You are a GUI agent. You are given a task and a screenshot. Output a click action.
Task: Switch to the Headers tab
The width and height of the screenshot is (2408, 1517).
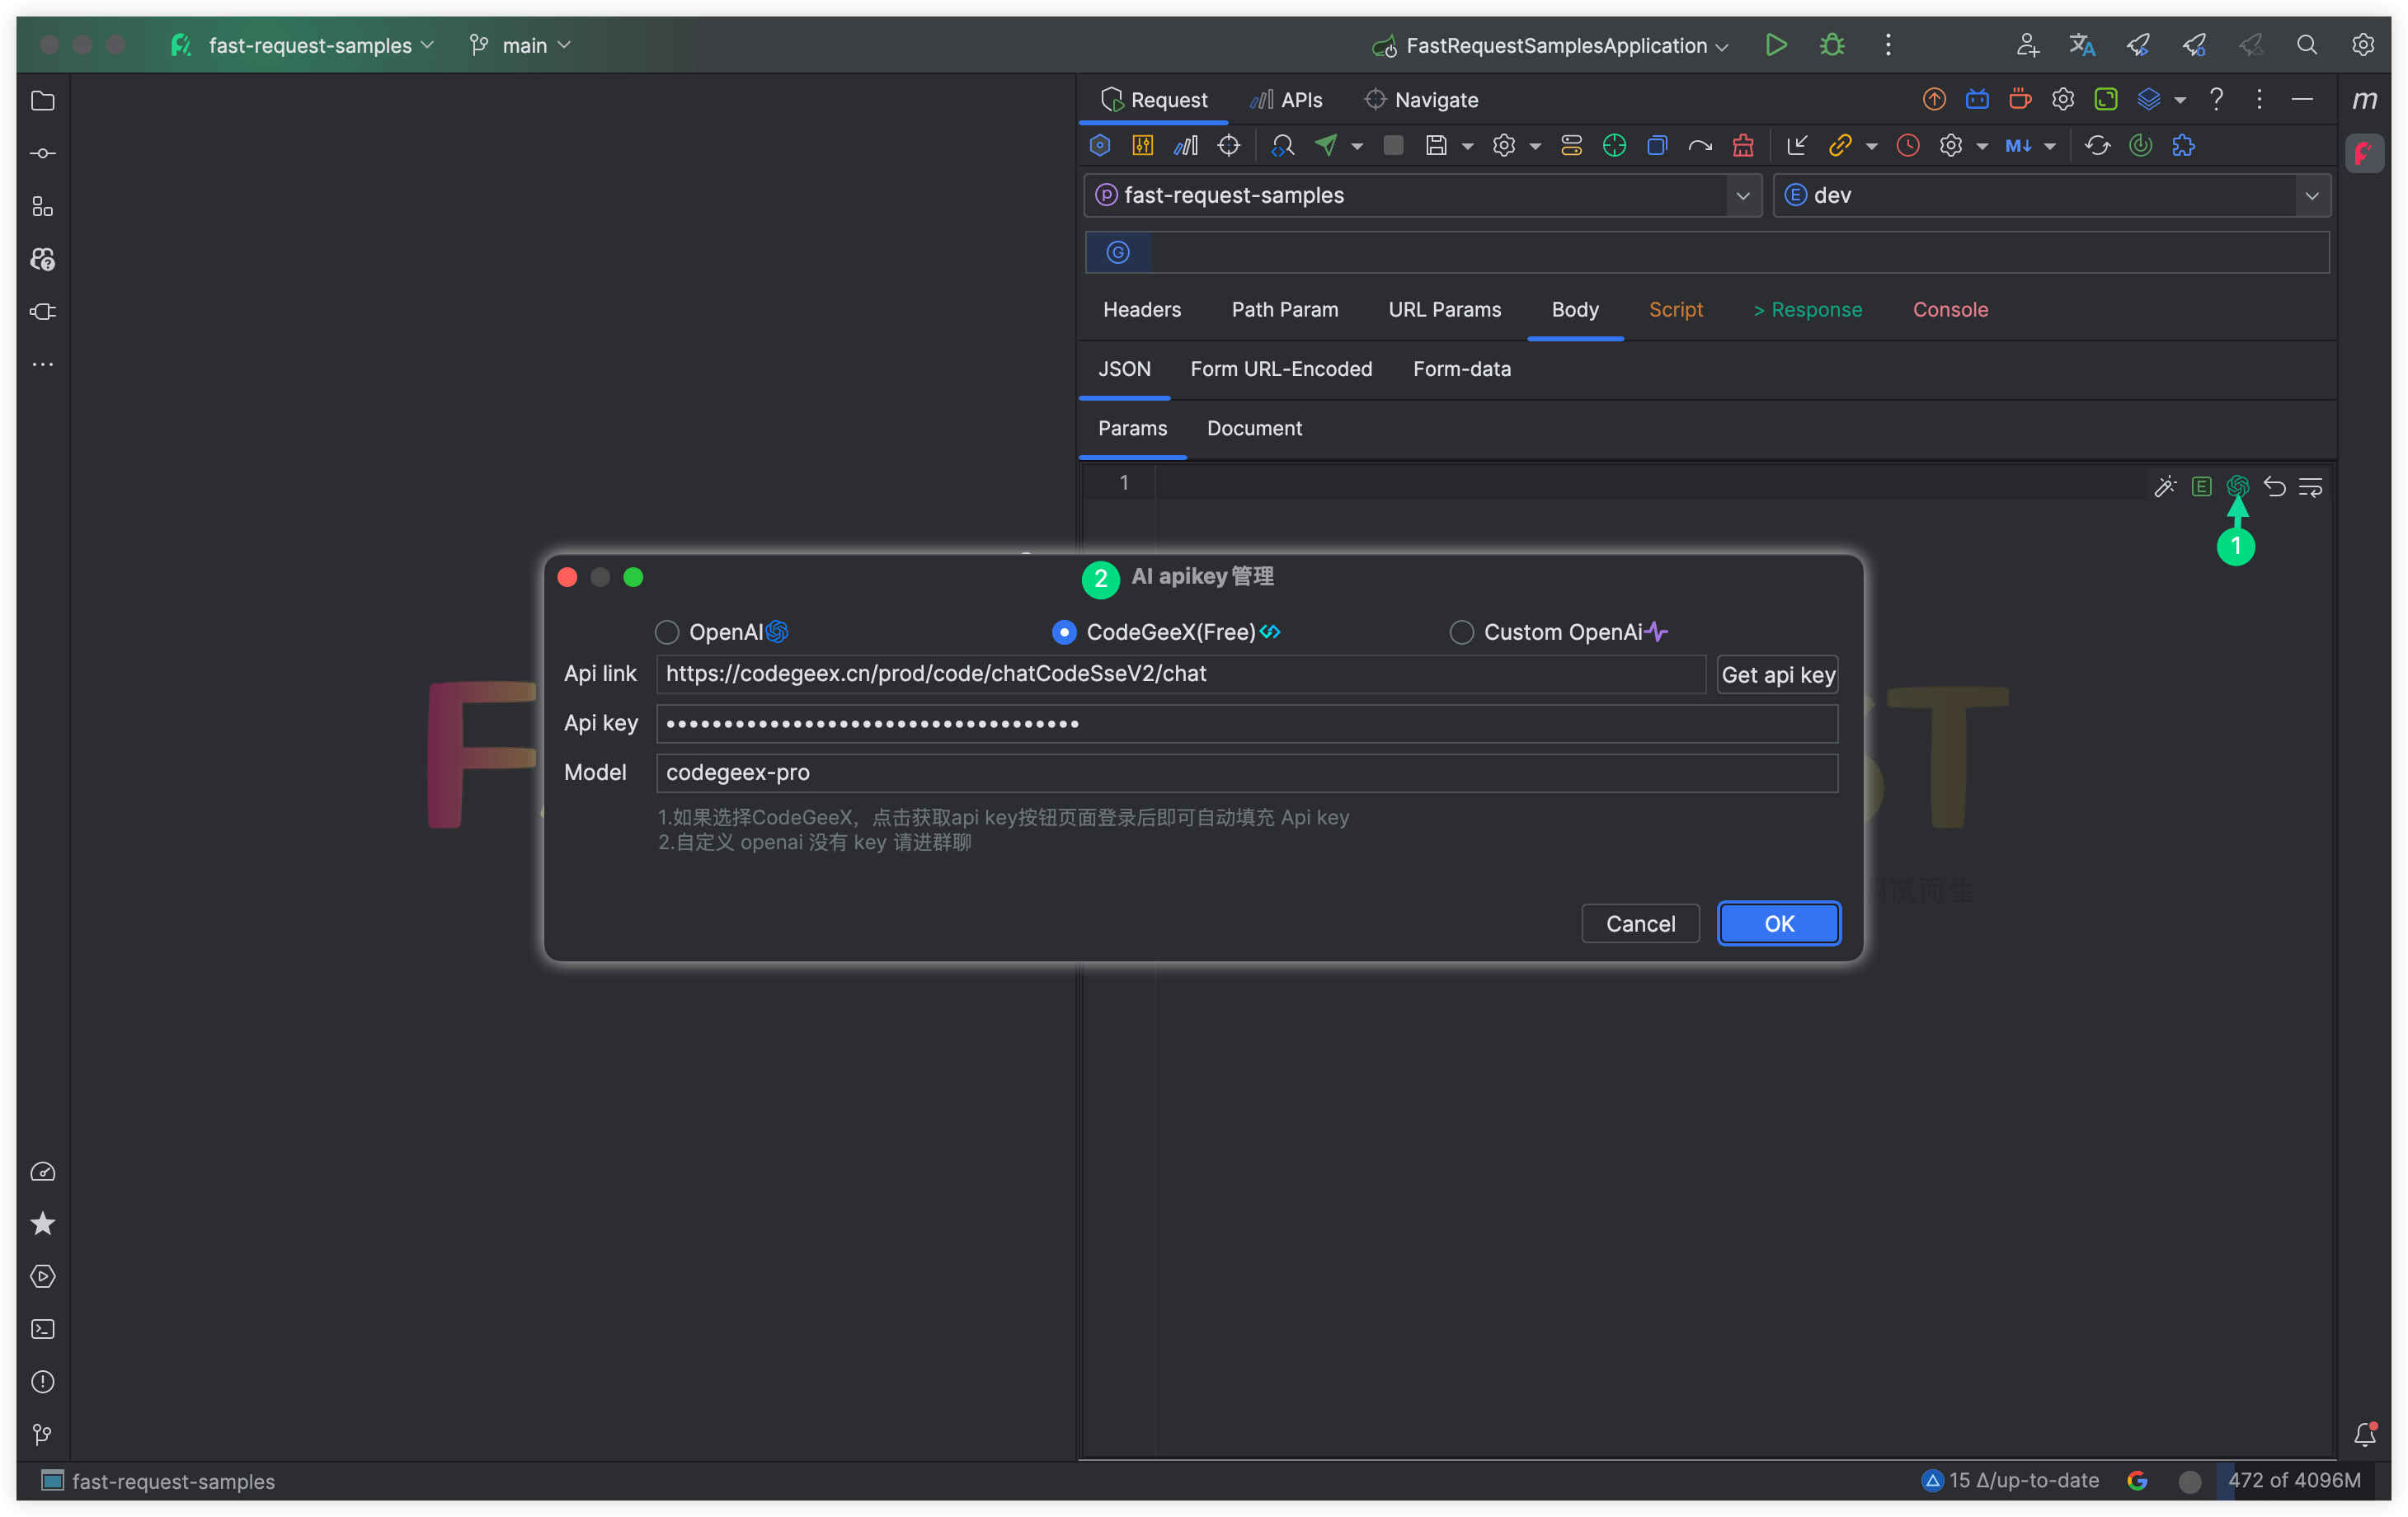click(1142, 310)
